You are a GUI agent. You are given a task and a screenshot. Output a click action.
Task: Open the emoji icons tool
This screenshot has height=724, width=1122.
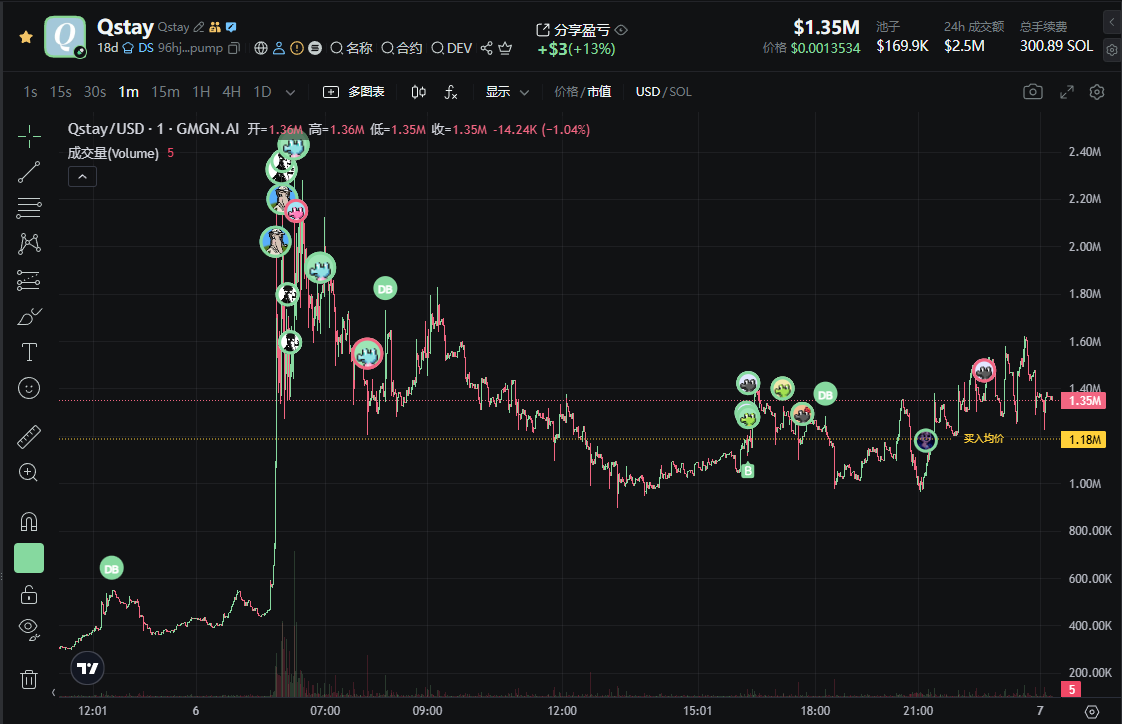click(29, 388)
